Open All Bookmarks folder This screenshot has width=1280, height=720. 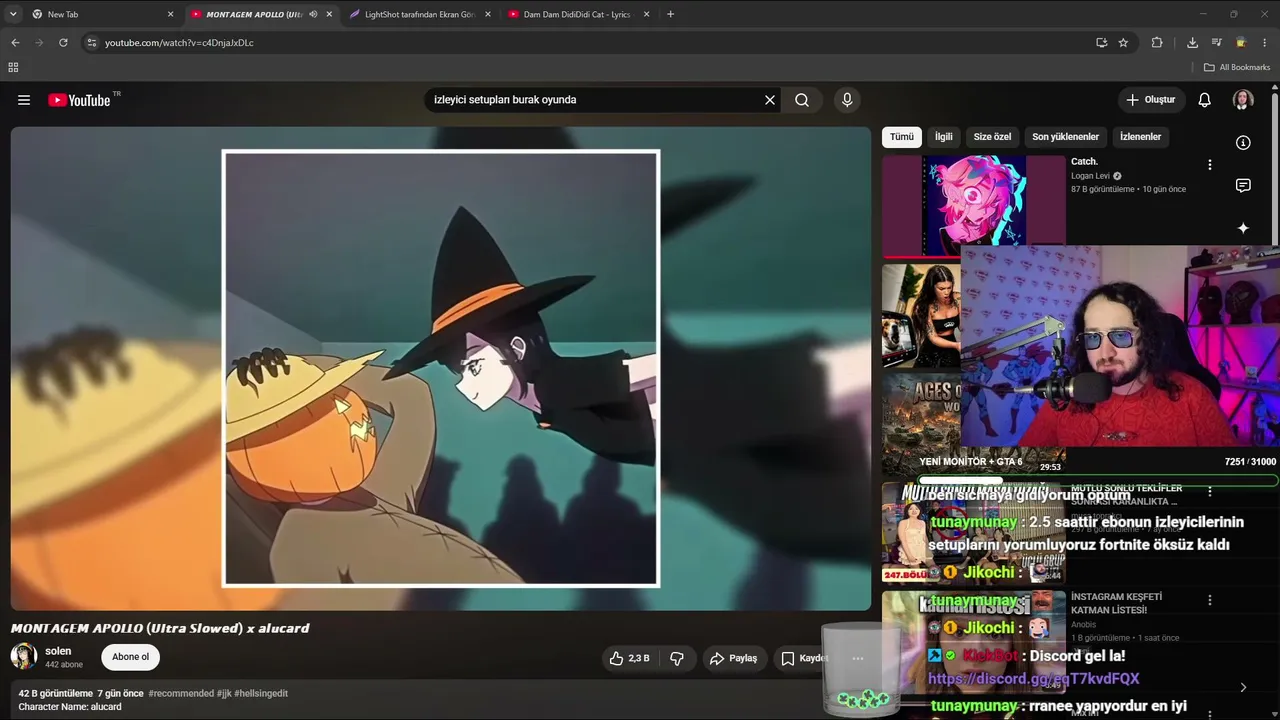pos(1237,67)
